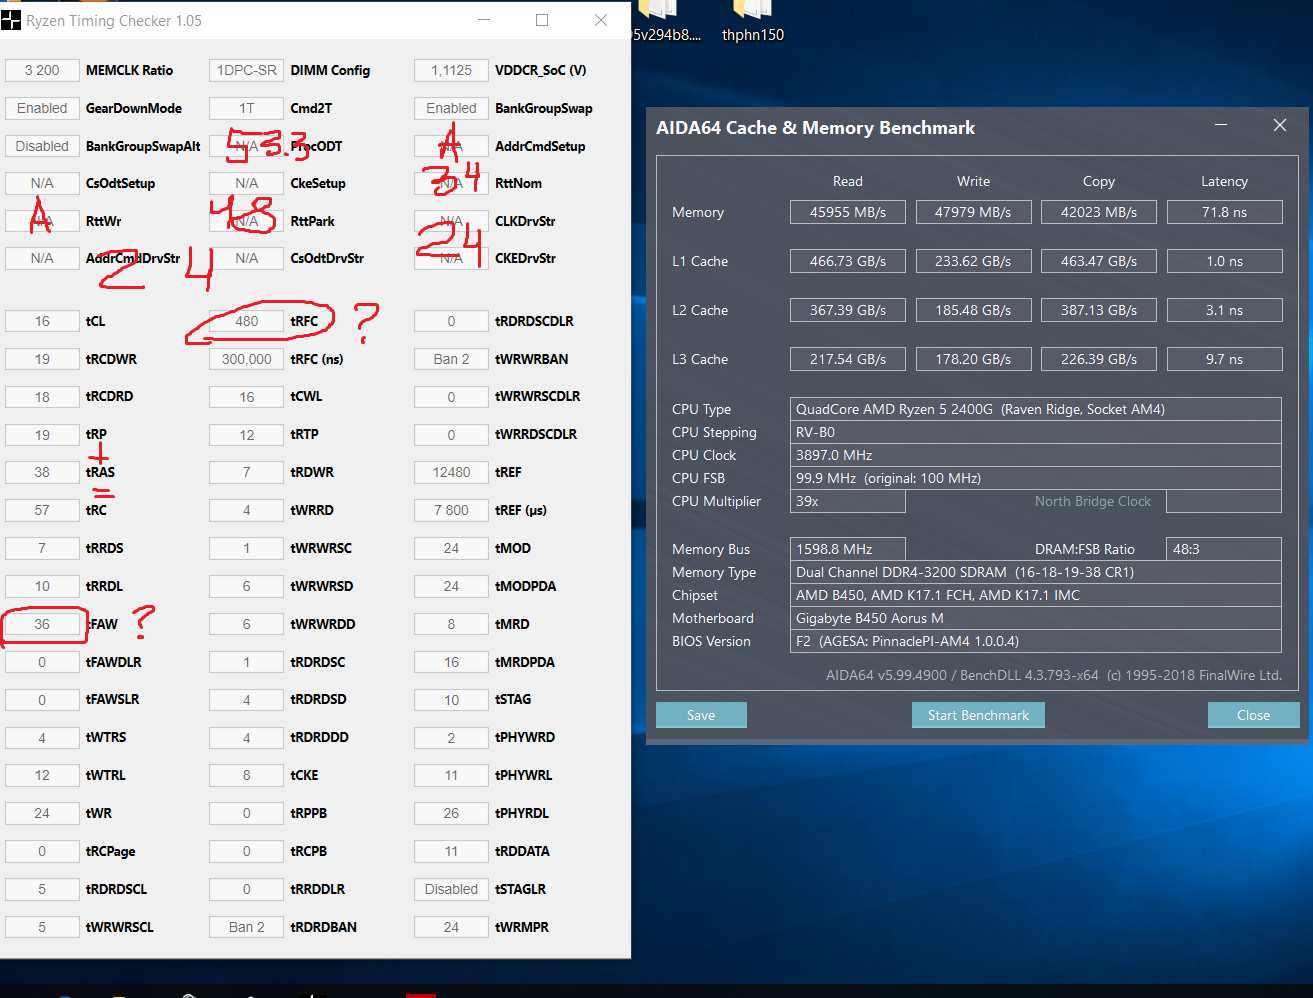Select the Memory Copy result 42023 MB/s
This screenshot has height=998, width=1313.
click(x=1099, y=212)
